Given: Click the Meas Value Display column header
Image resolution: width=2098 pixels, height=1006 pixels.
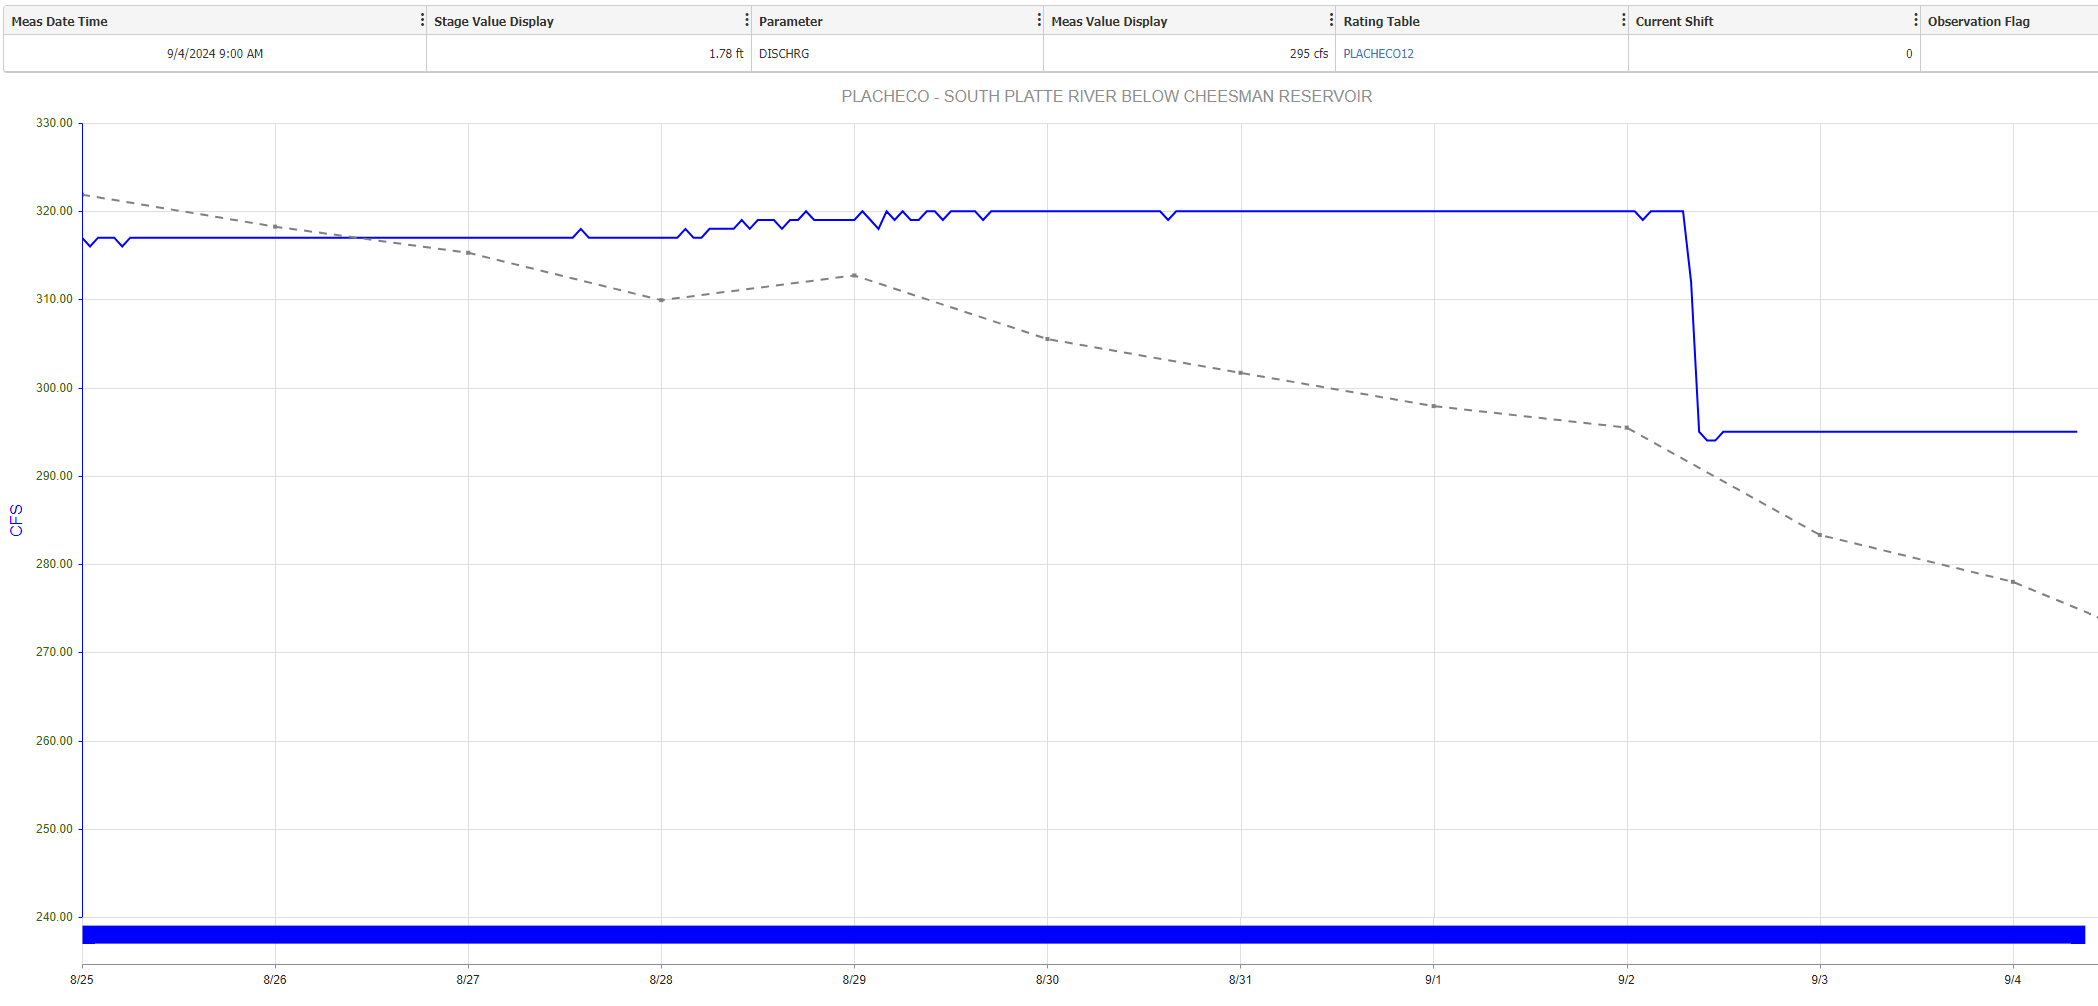Looking at the screenshot, I should [1109, 21].
